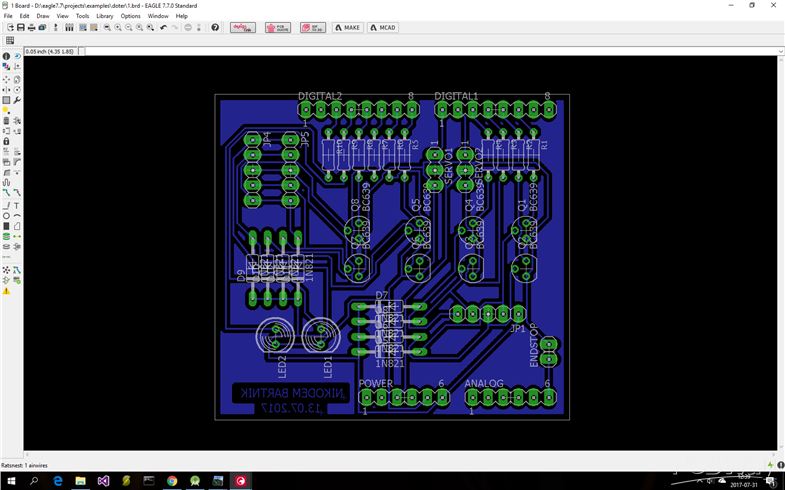The height and width of the screenshot is (490, 785).
Task: Click the Grid settings icon
Action: (x=10, y=41)
